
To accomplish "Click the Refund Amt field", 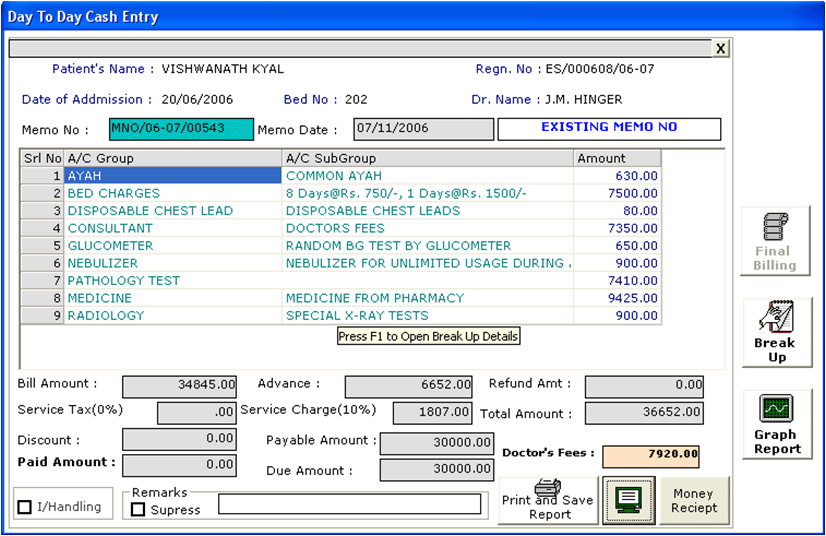I will tap(644, 386).
